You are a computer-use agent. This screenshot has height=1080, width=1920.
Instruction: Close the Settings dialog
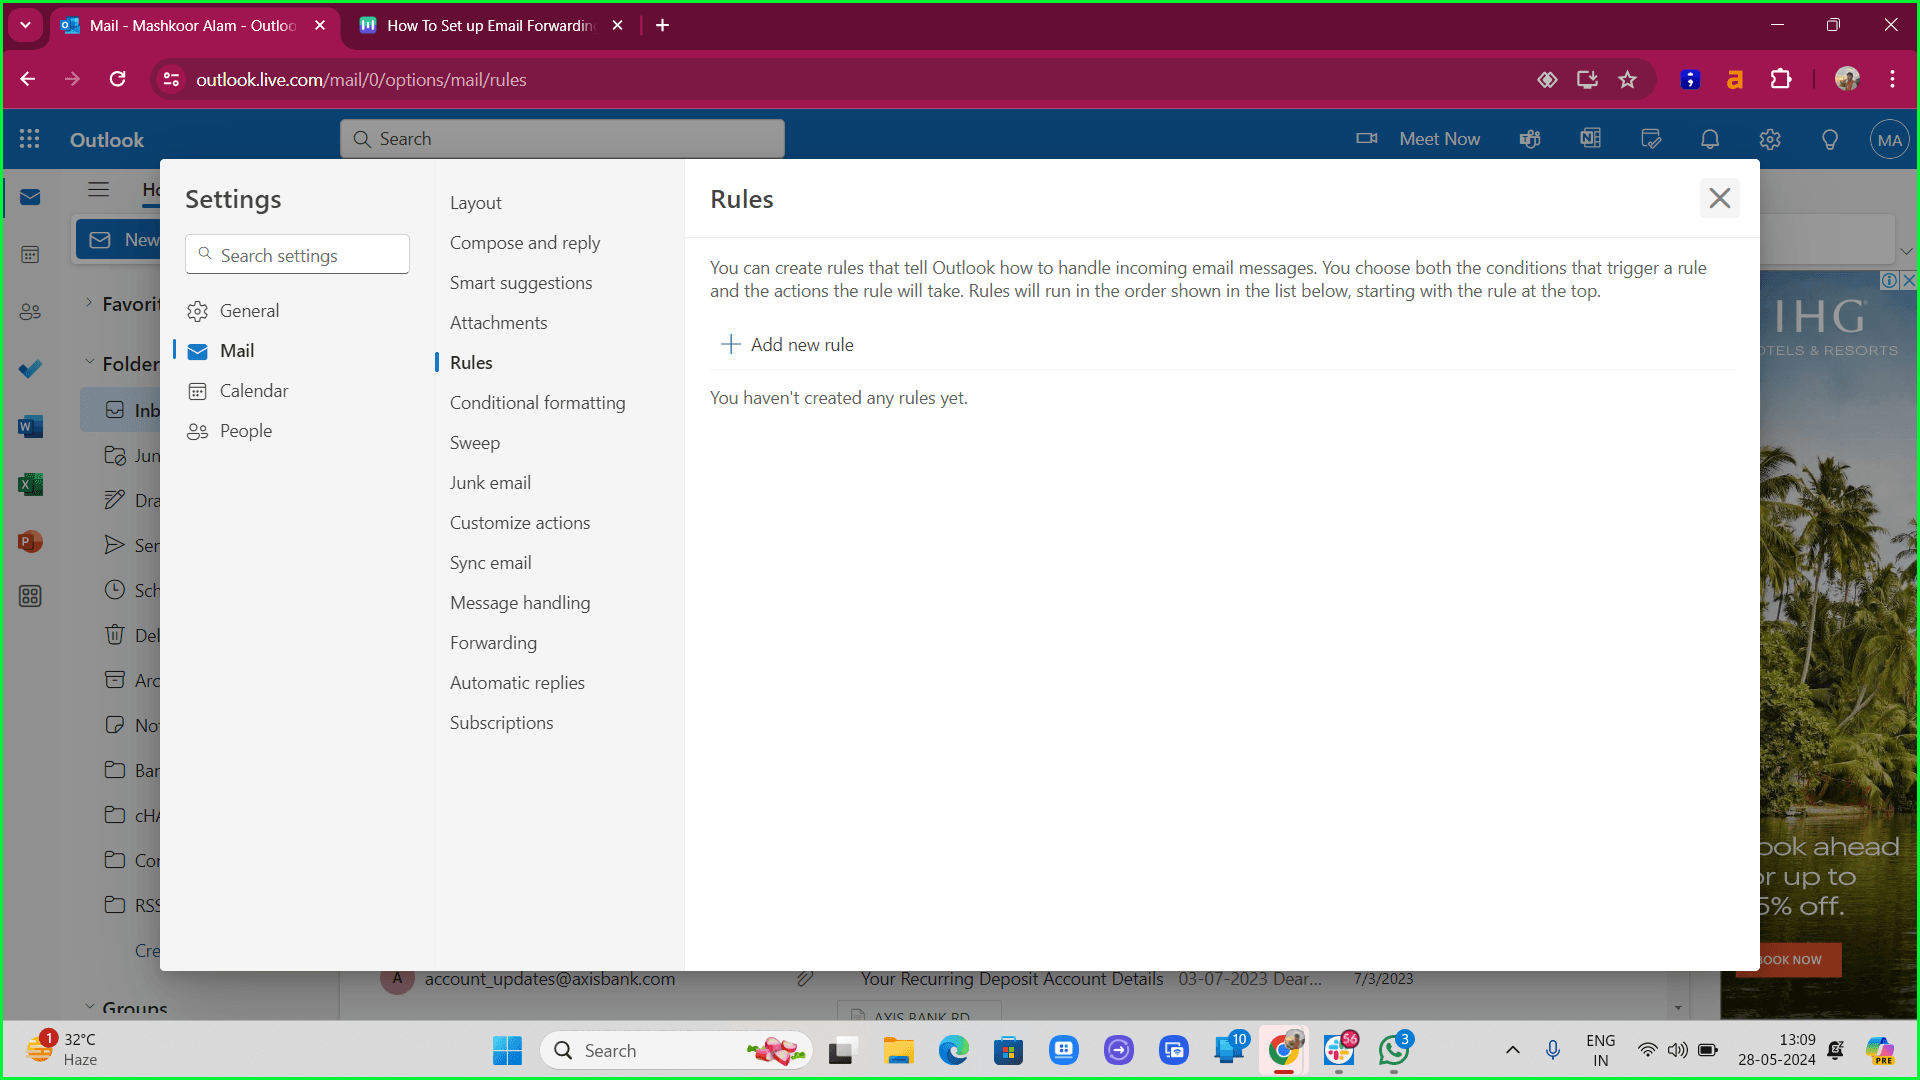point(1719,198)
